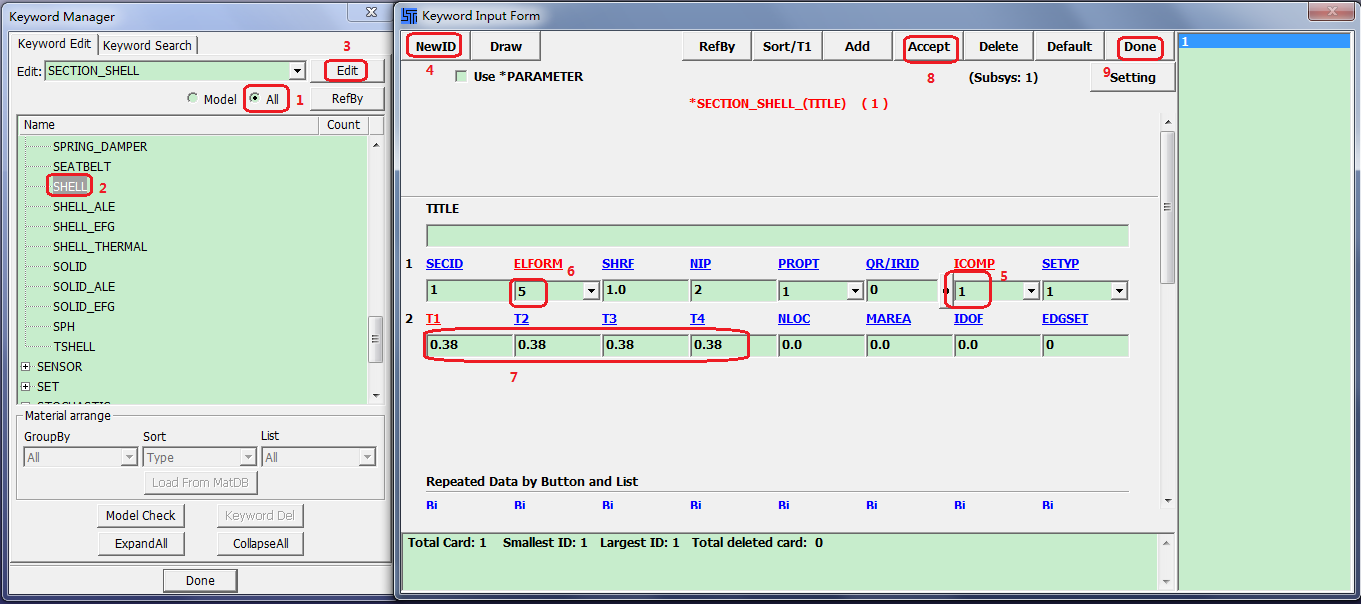Click the TITLE input field
1361x604 pixels.
click(x=777, y=236)
